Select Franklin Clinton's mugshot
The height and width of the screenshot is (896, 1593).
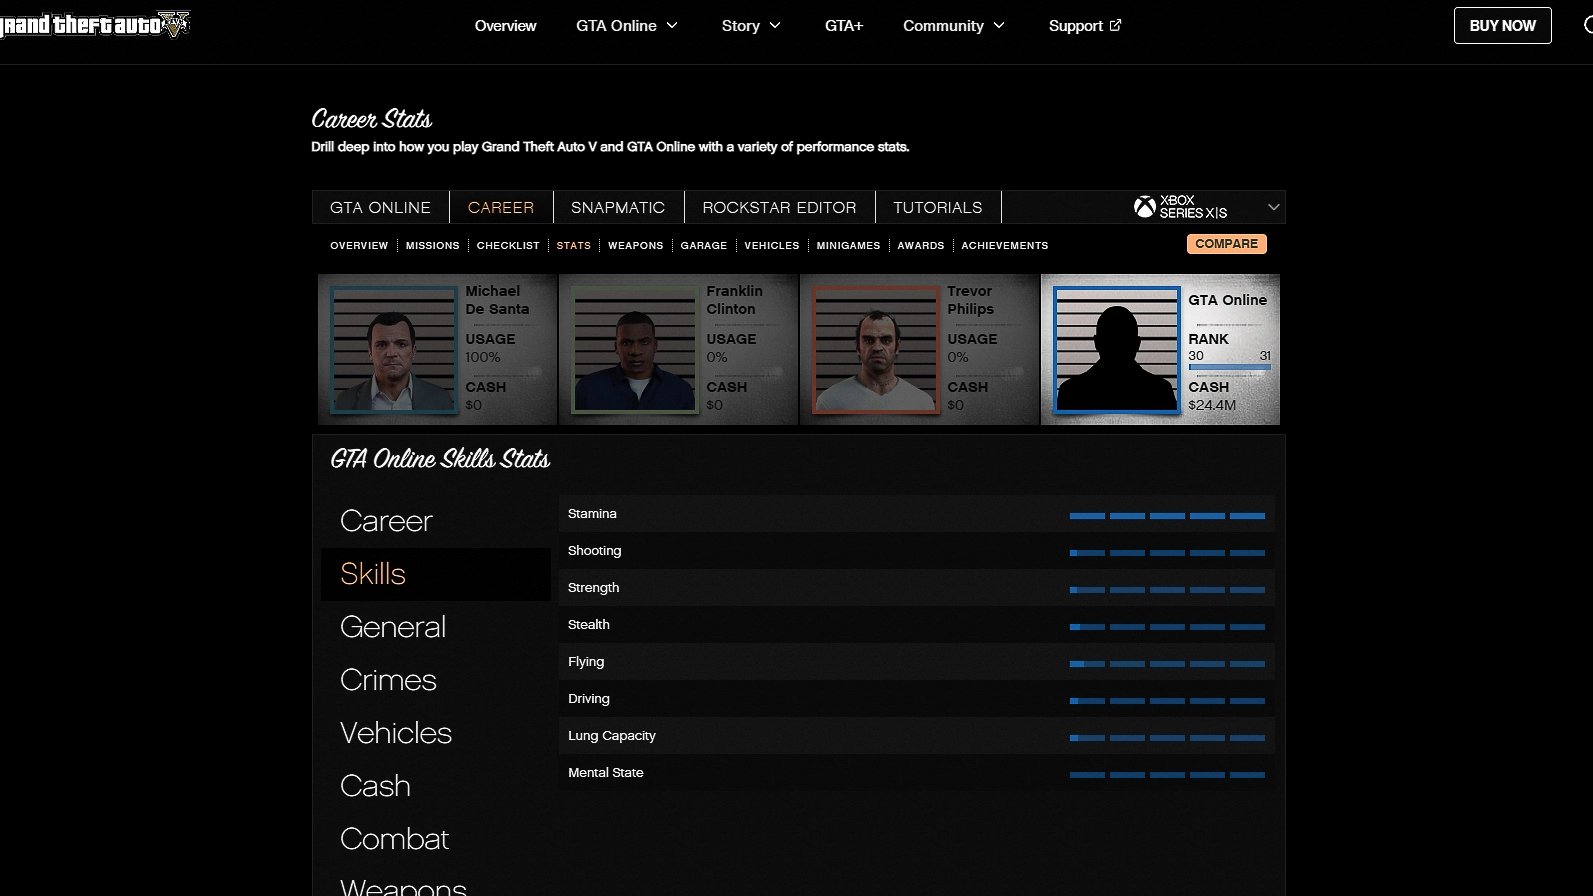click(x=635, y=350)
